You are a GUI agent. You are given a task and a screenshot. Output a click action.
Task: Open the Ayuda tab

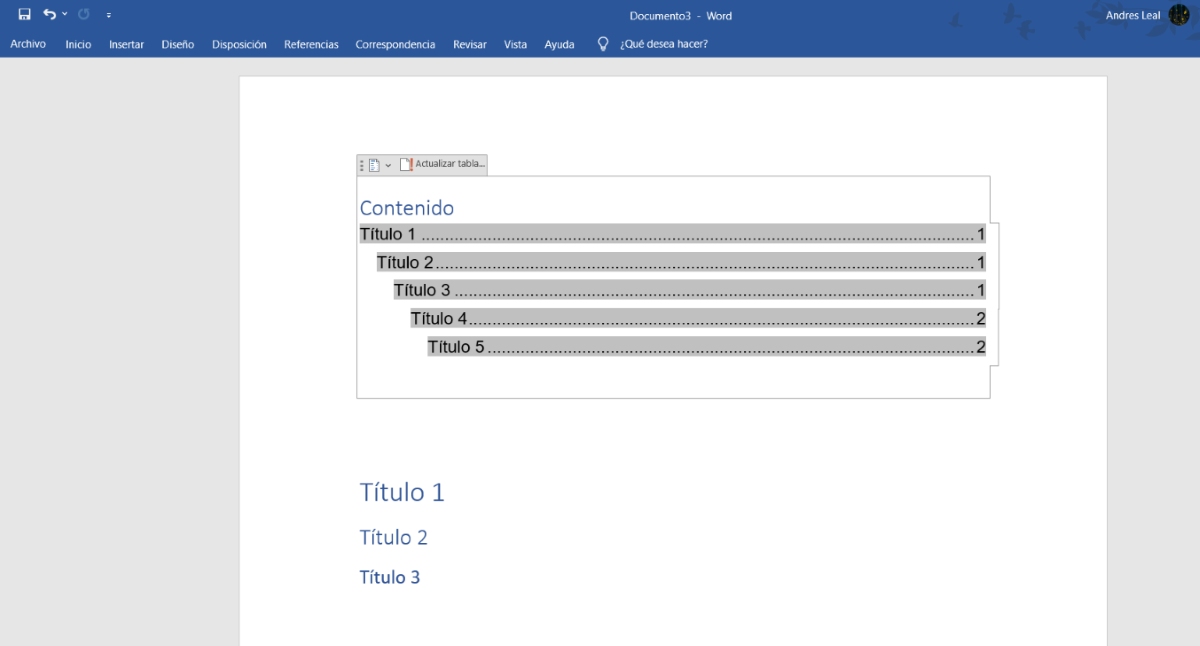(559, 44)
